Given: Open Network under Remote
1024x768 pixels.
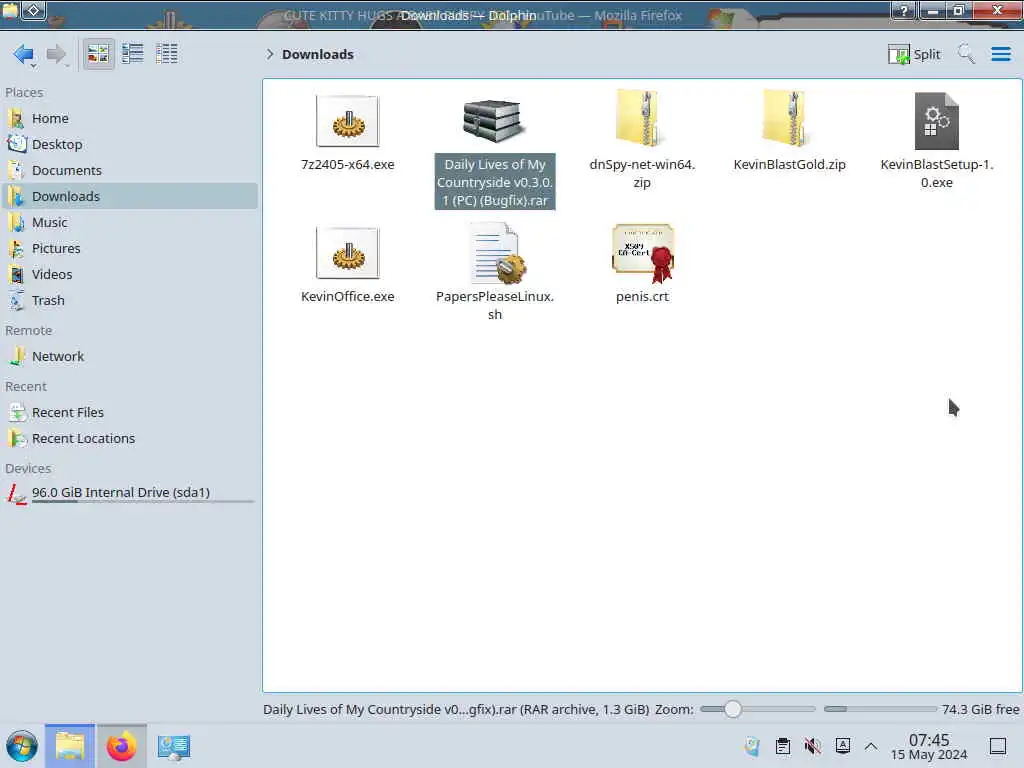Looking at the screenshot, I should click(x=130, y=357).
